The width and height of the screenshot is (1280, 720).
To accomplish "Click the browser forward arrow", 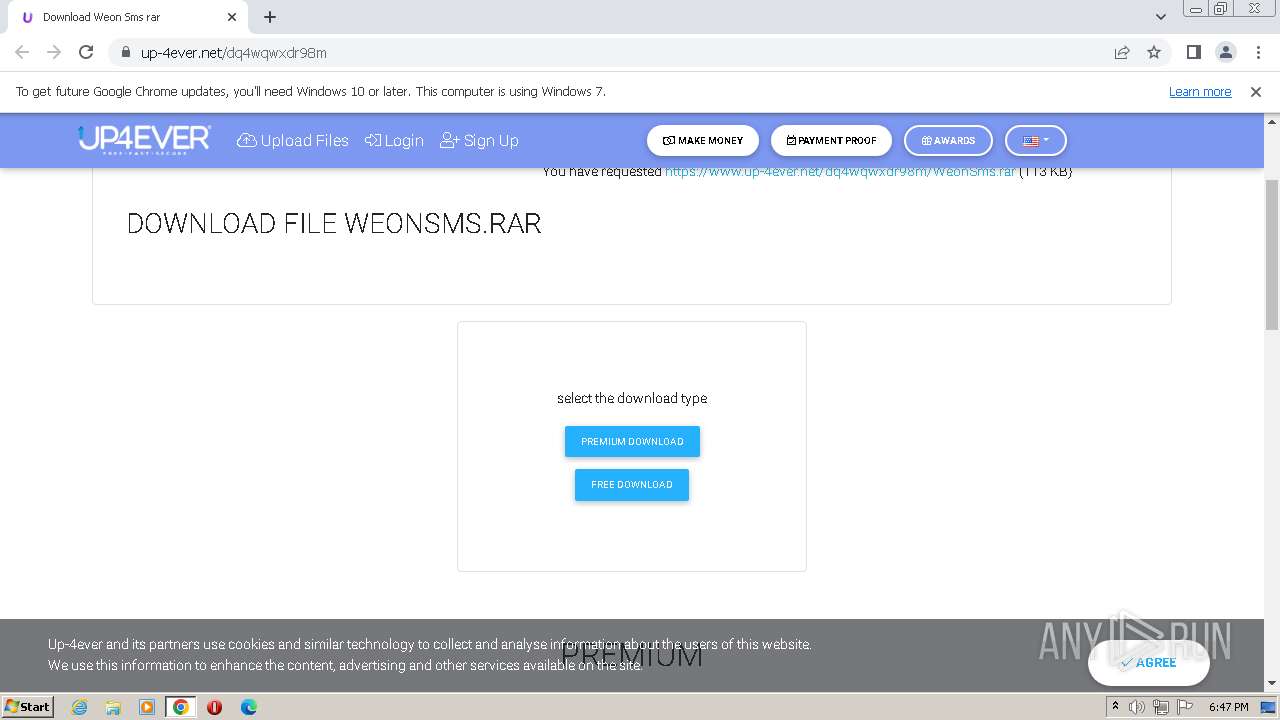I will [x=54, y=52].
